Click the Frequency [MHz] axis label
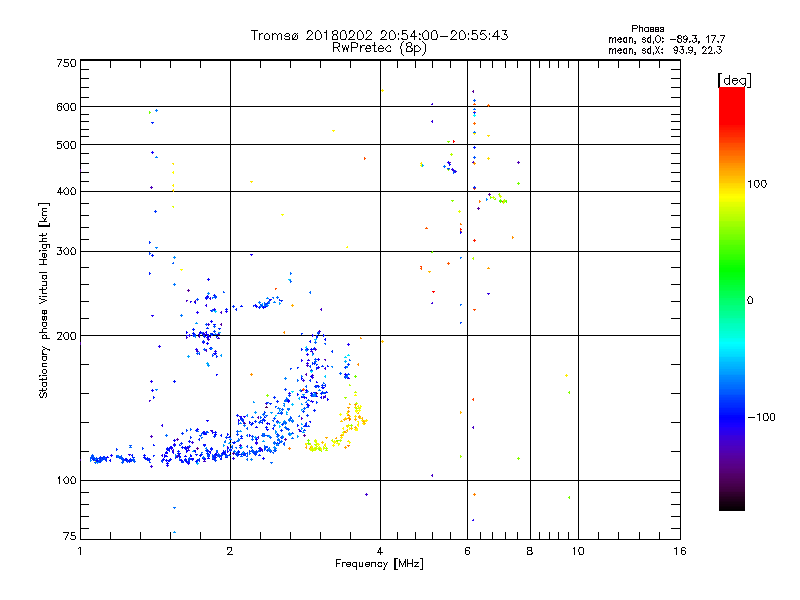The height and width of the screenshot is (600, 800). (x=379, y=564)
